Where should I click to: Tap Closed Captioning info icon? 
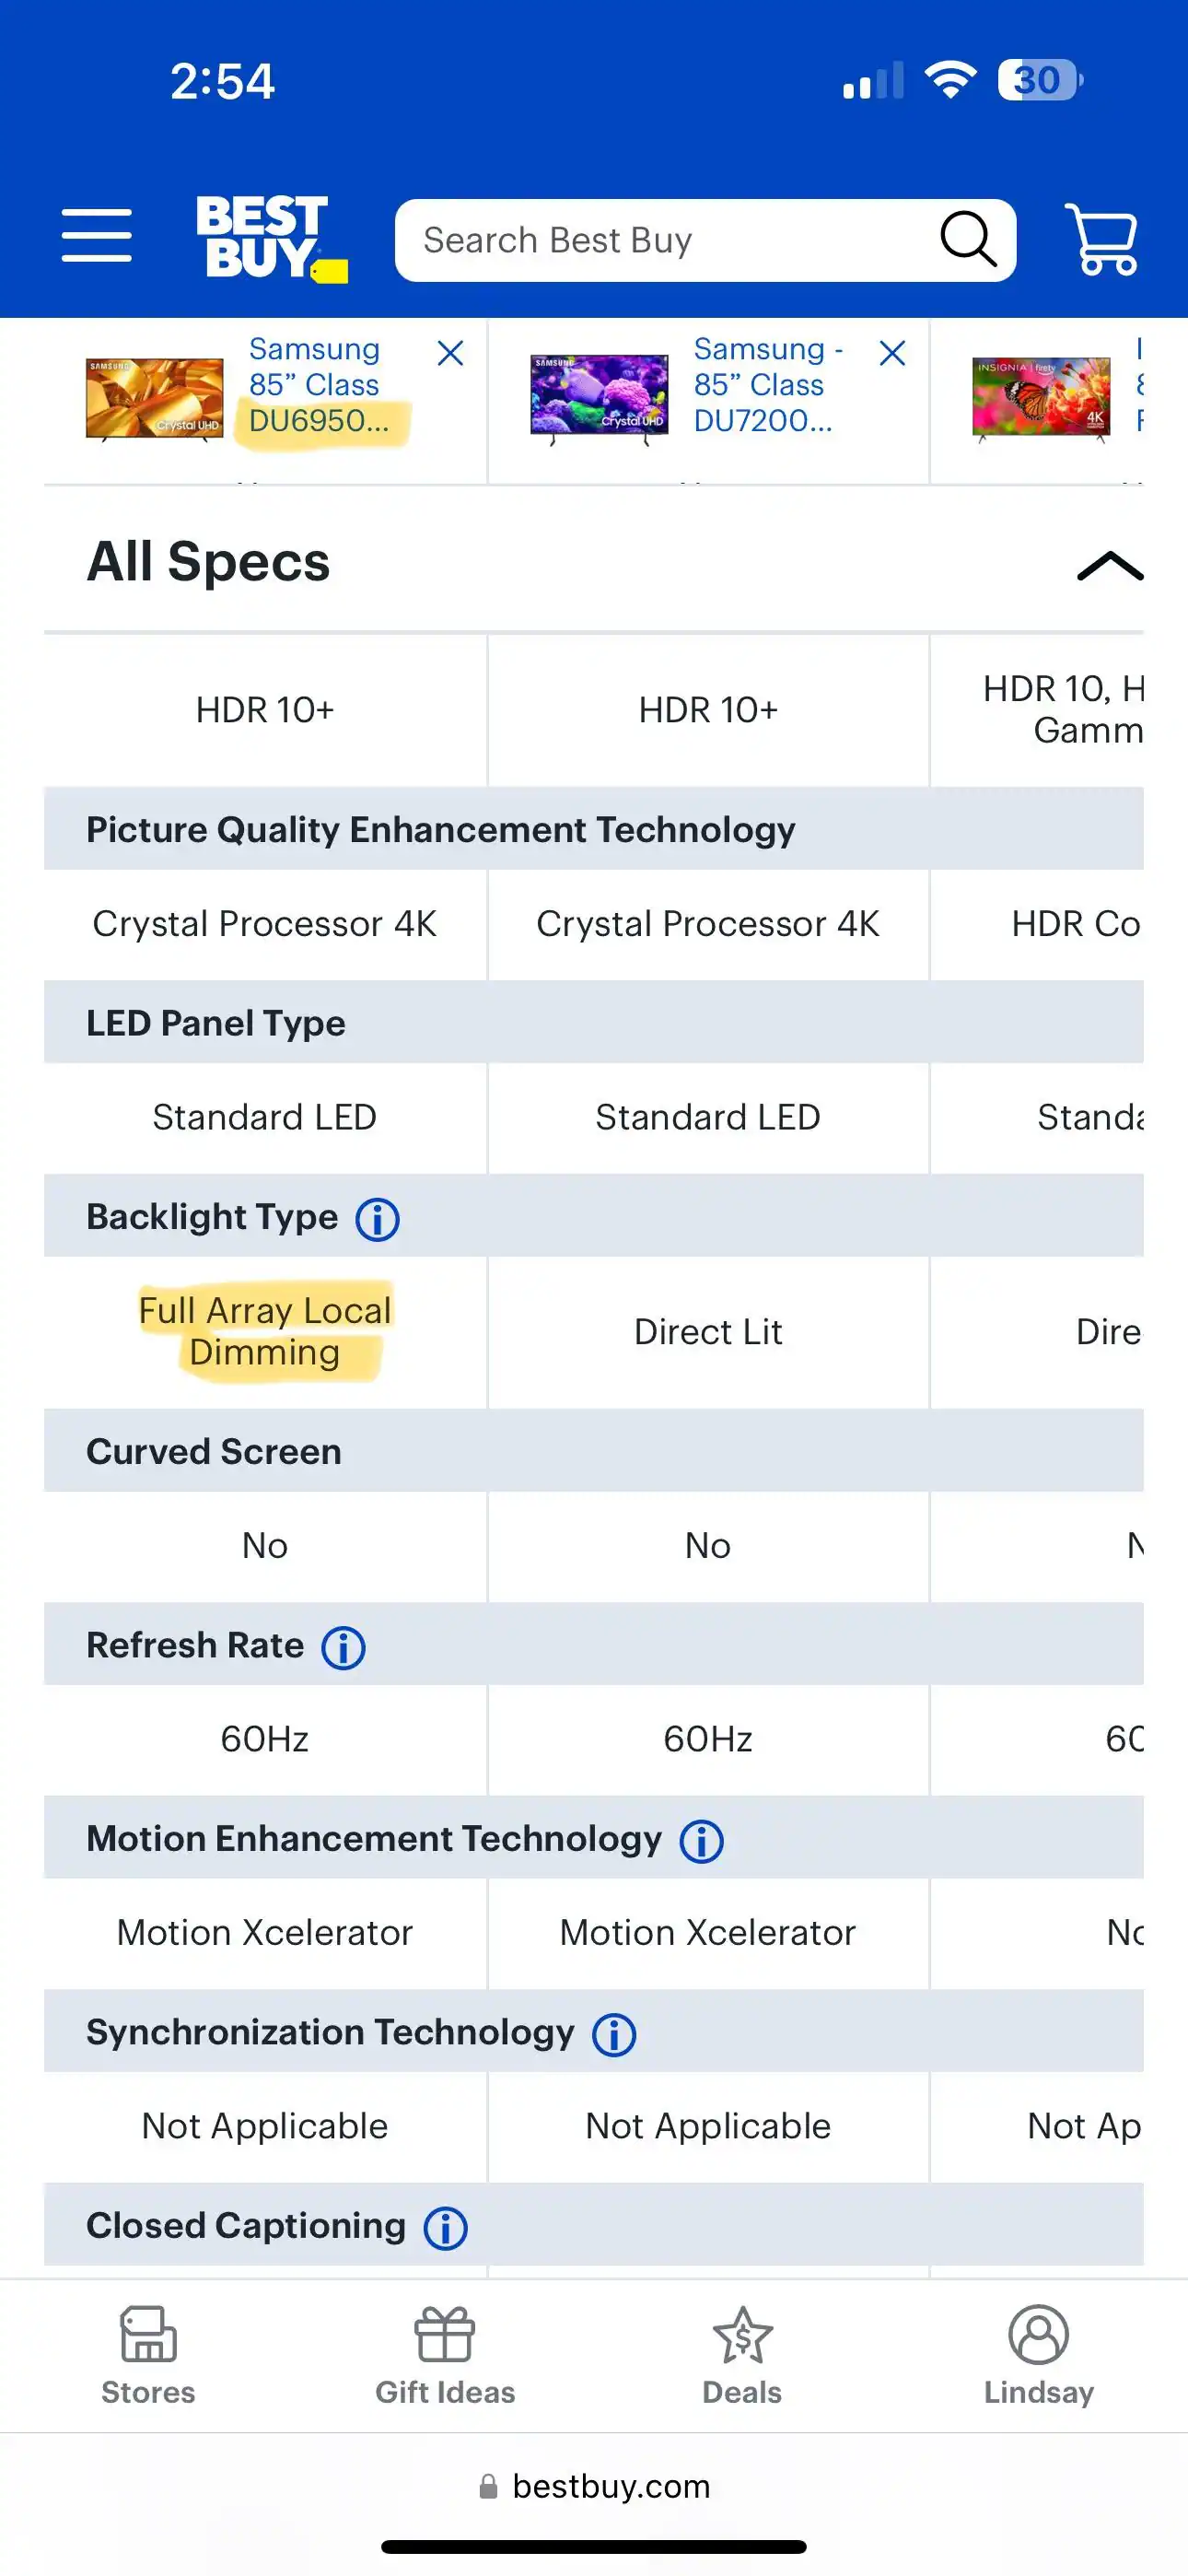click(x=445, y=2227)
